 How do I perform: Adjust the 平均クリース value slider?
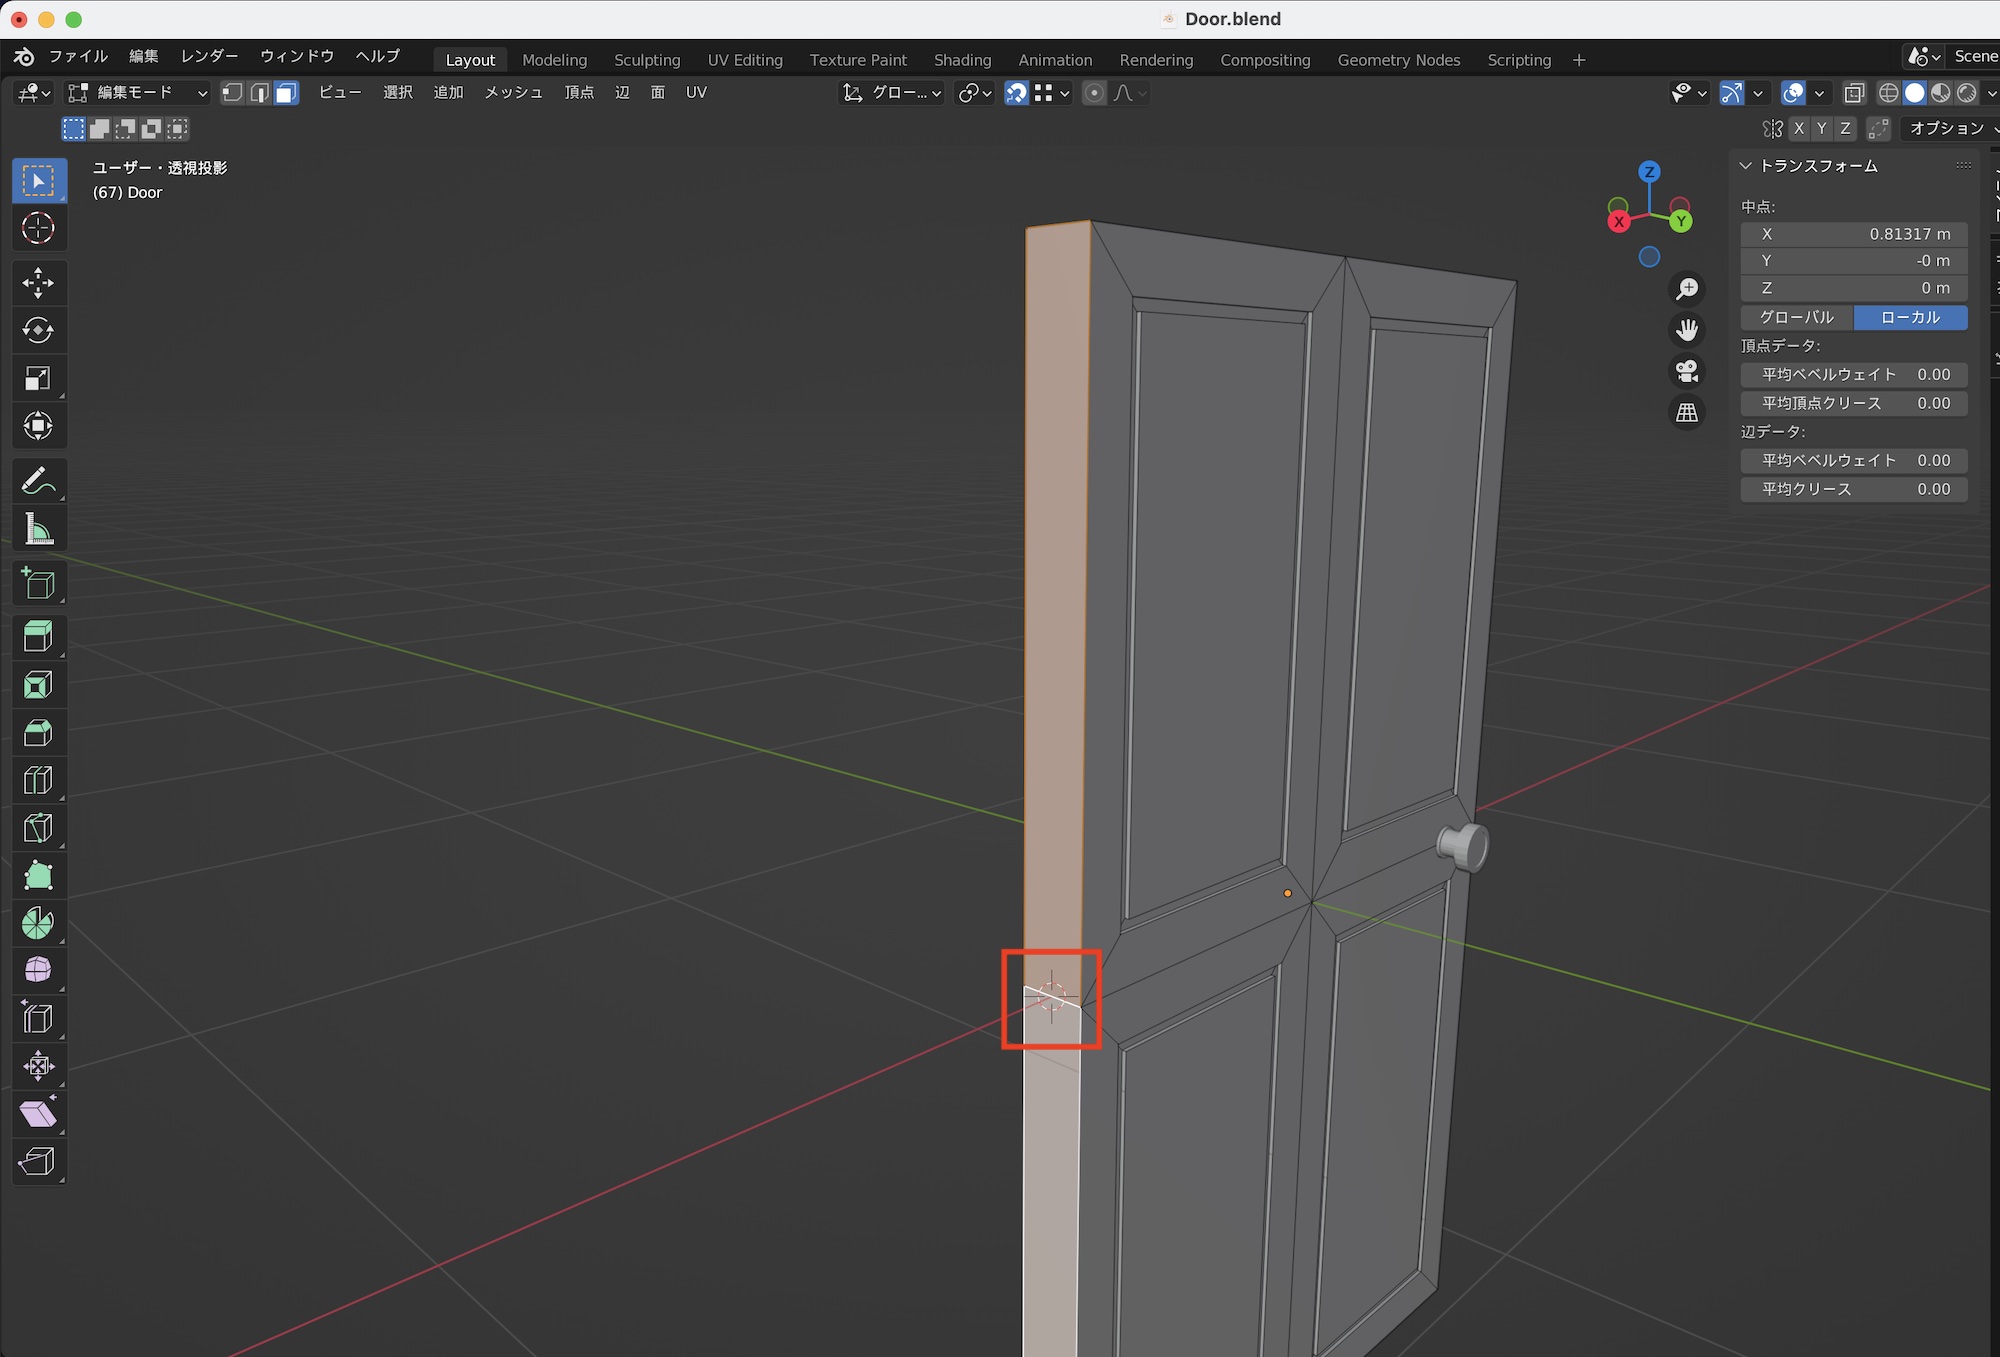1854,489
